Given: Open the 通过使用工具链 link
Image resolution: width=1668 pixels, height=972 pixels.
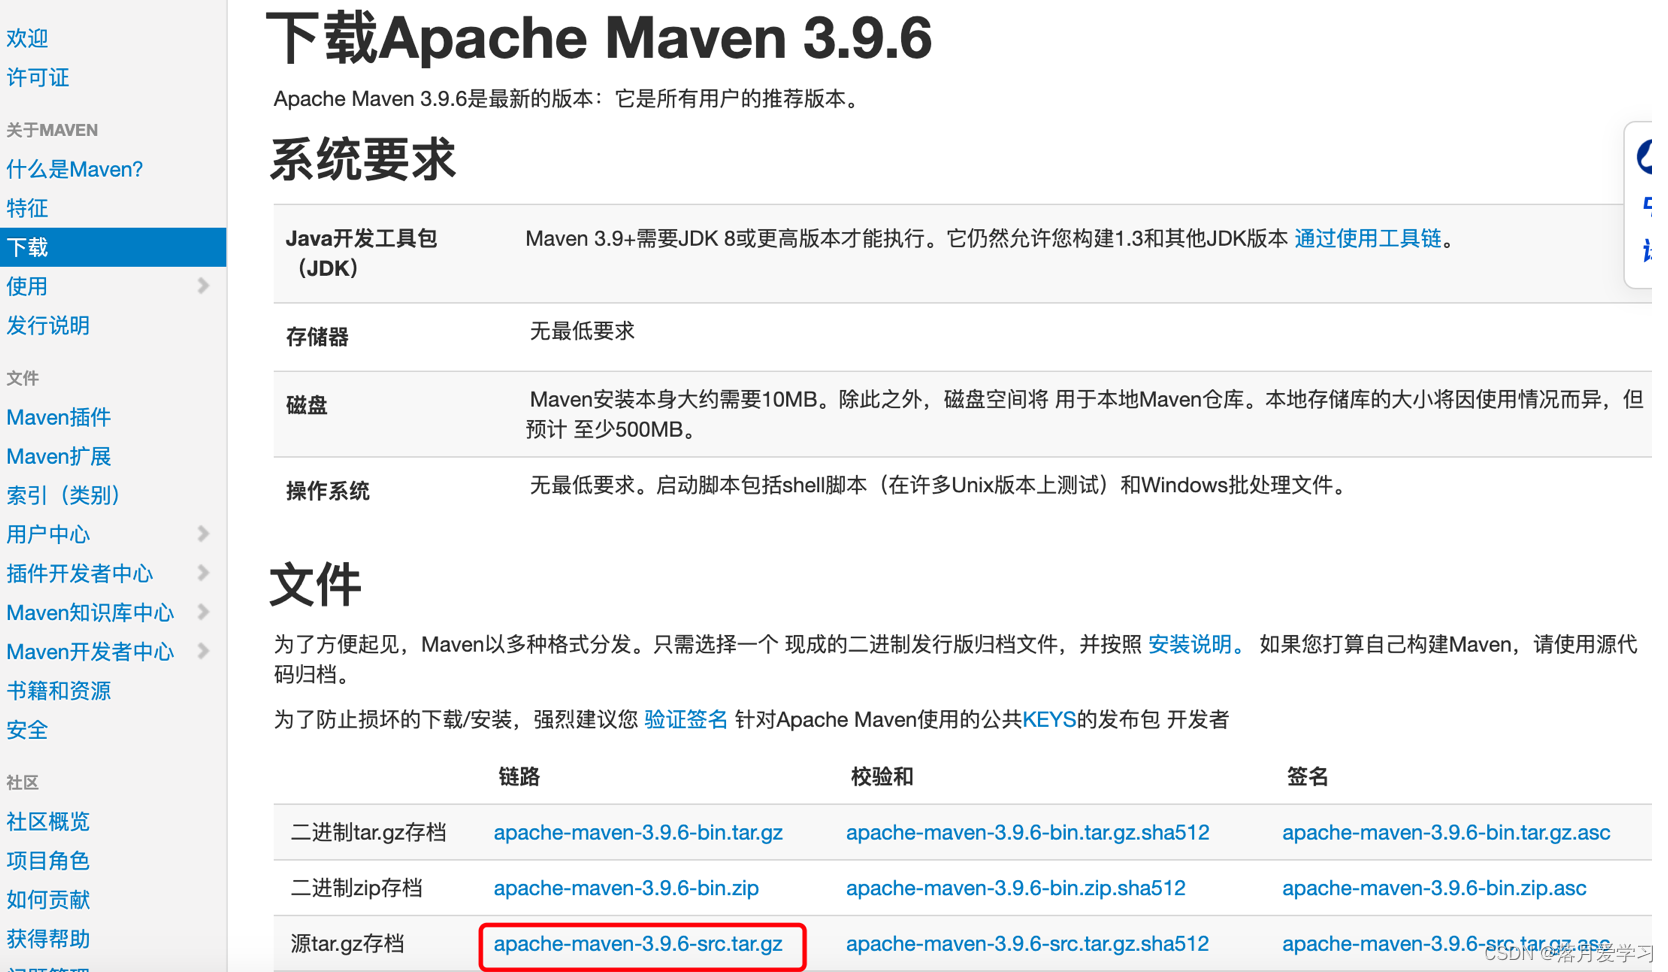Looking at the screenshot, I should [x=1367, y=238].
